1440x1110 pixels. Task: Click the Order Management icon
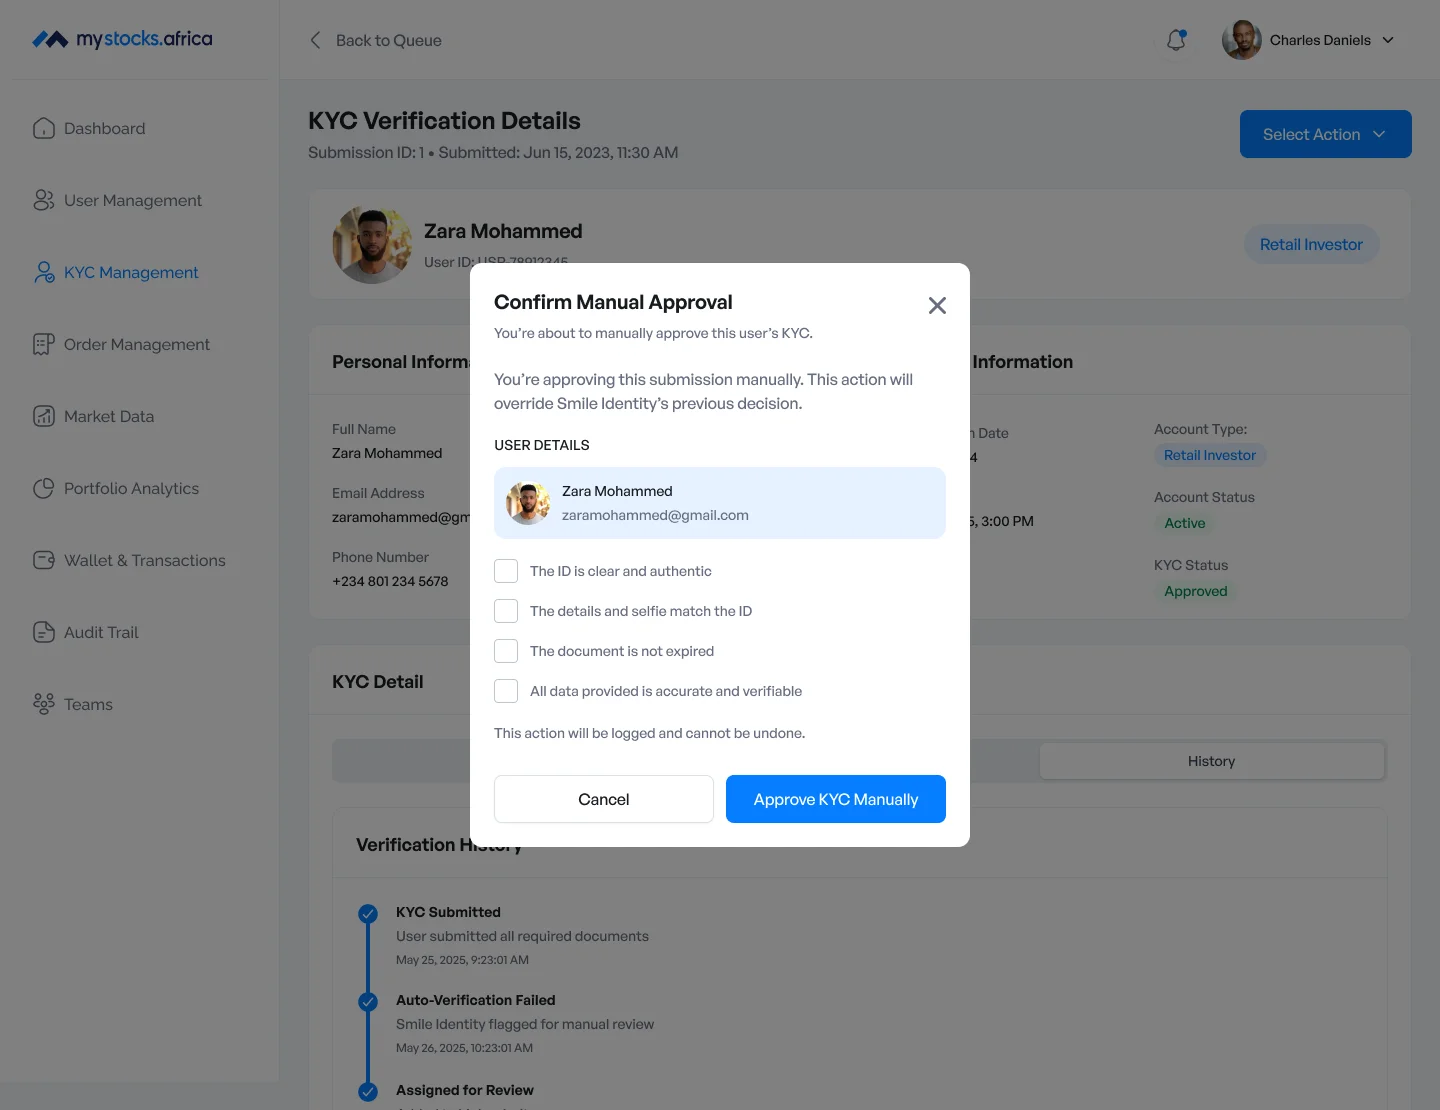pos(44,344)
